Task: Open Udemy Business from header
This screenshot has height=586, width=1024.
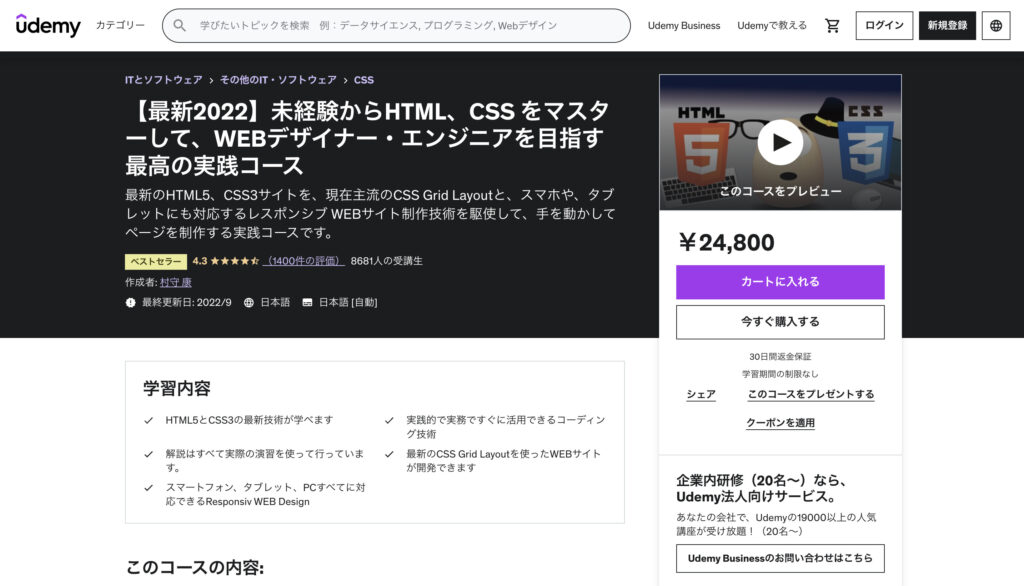Action: tap(684, 25)
